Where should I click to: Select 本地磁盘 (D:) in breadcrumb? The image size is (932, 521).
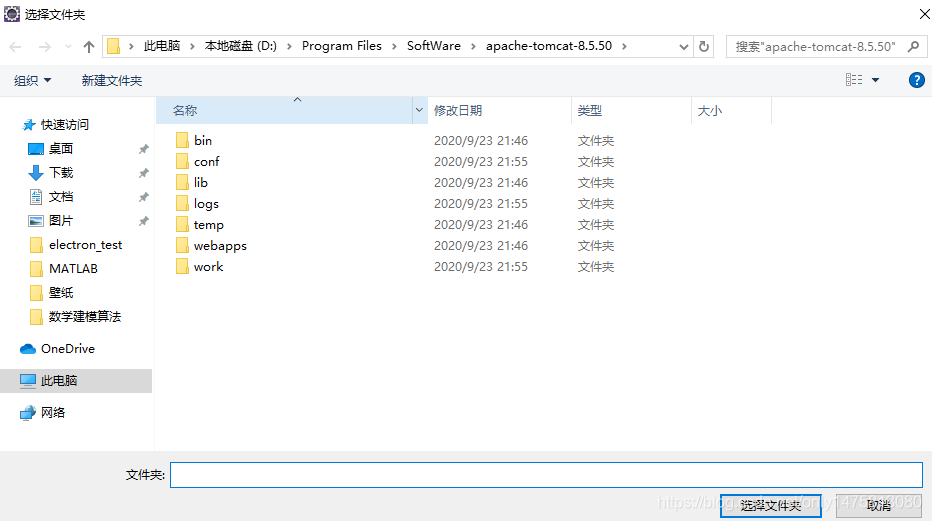click(241, 46)
